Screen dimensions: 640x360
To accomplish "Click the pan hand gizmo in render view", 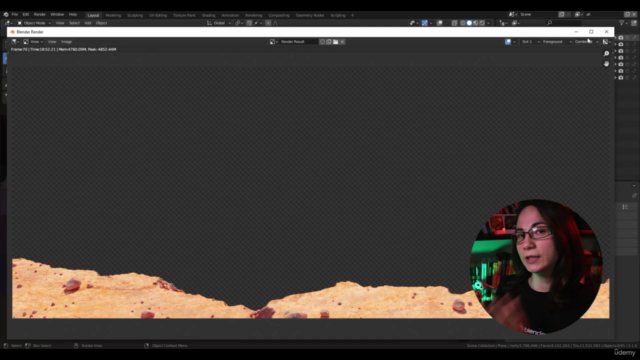I will click(606, 64).
